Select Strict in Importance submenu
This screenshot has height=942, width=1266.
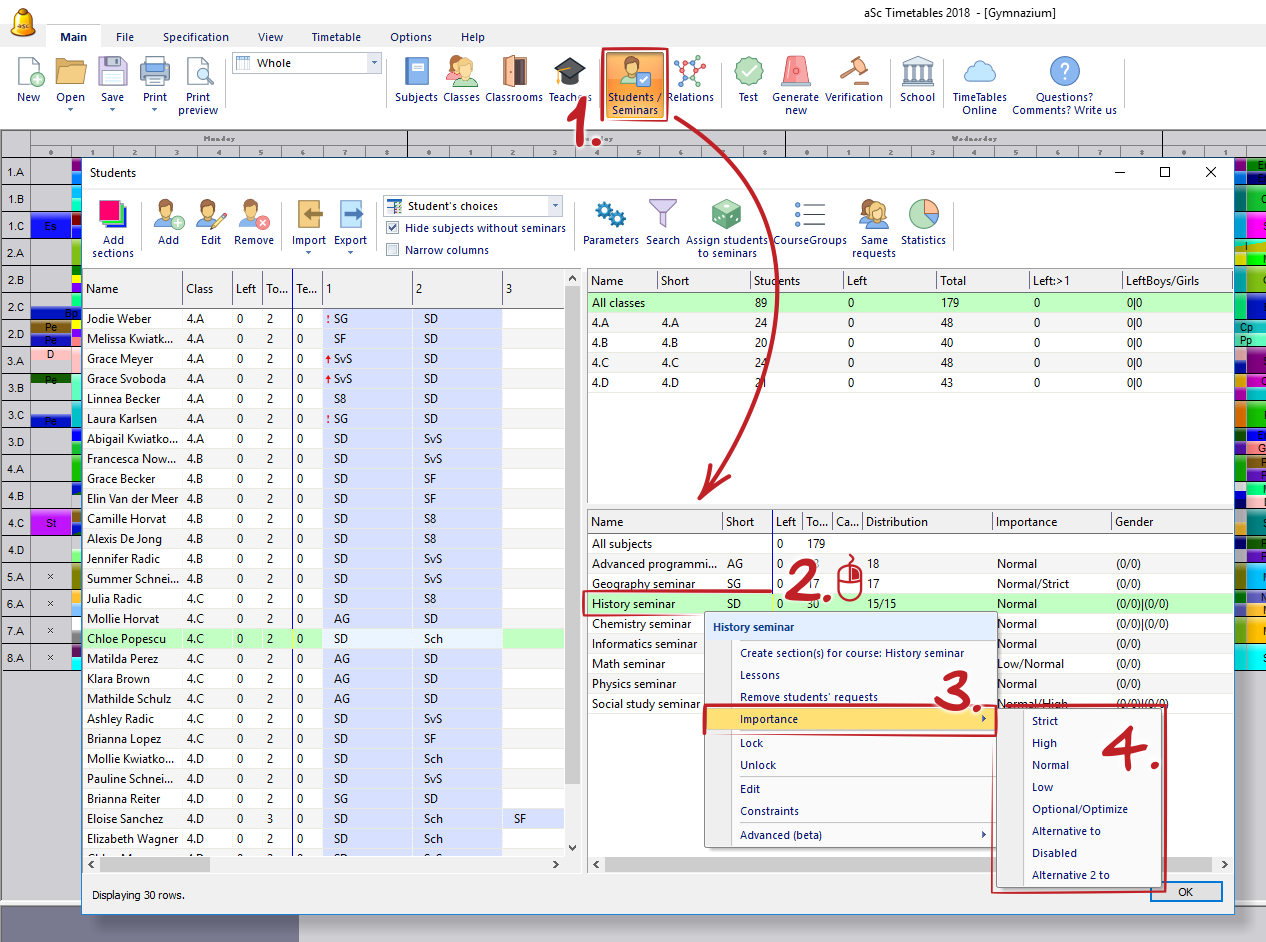(x=1045, y=721)
